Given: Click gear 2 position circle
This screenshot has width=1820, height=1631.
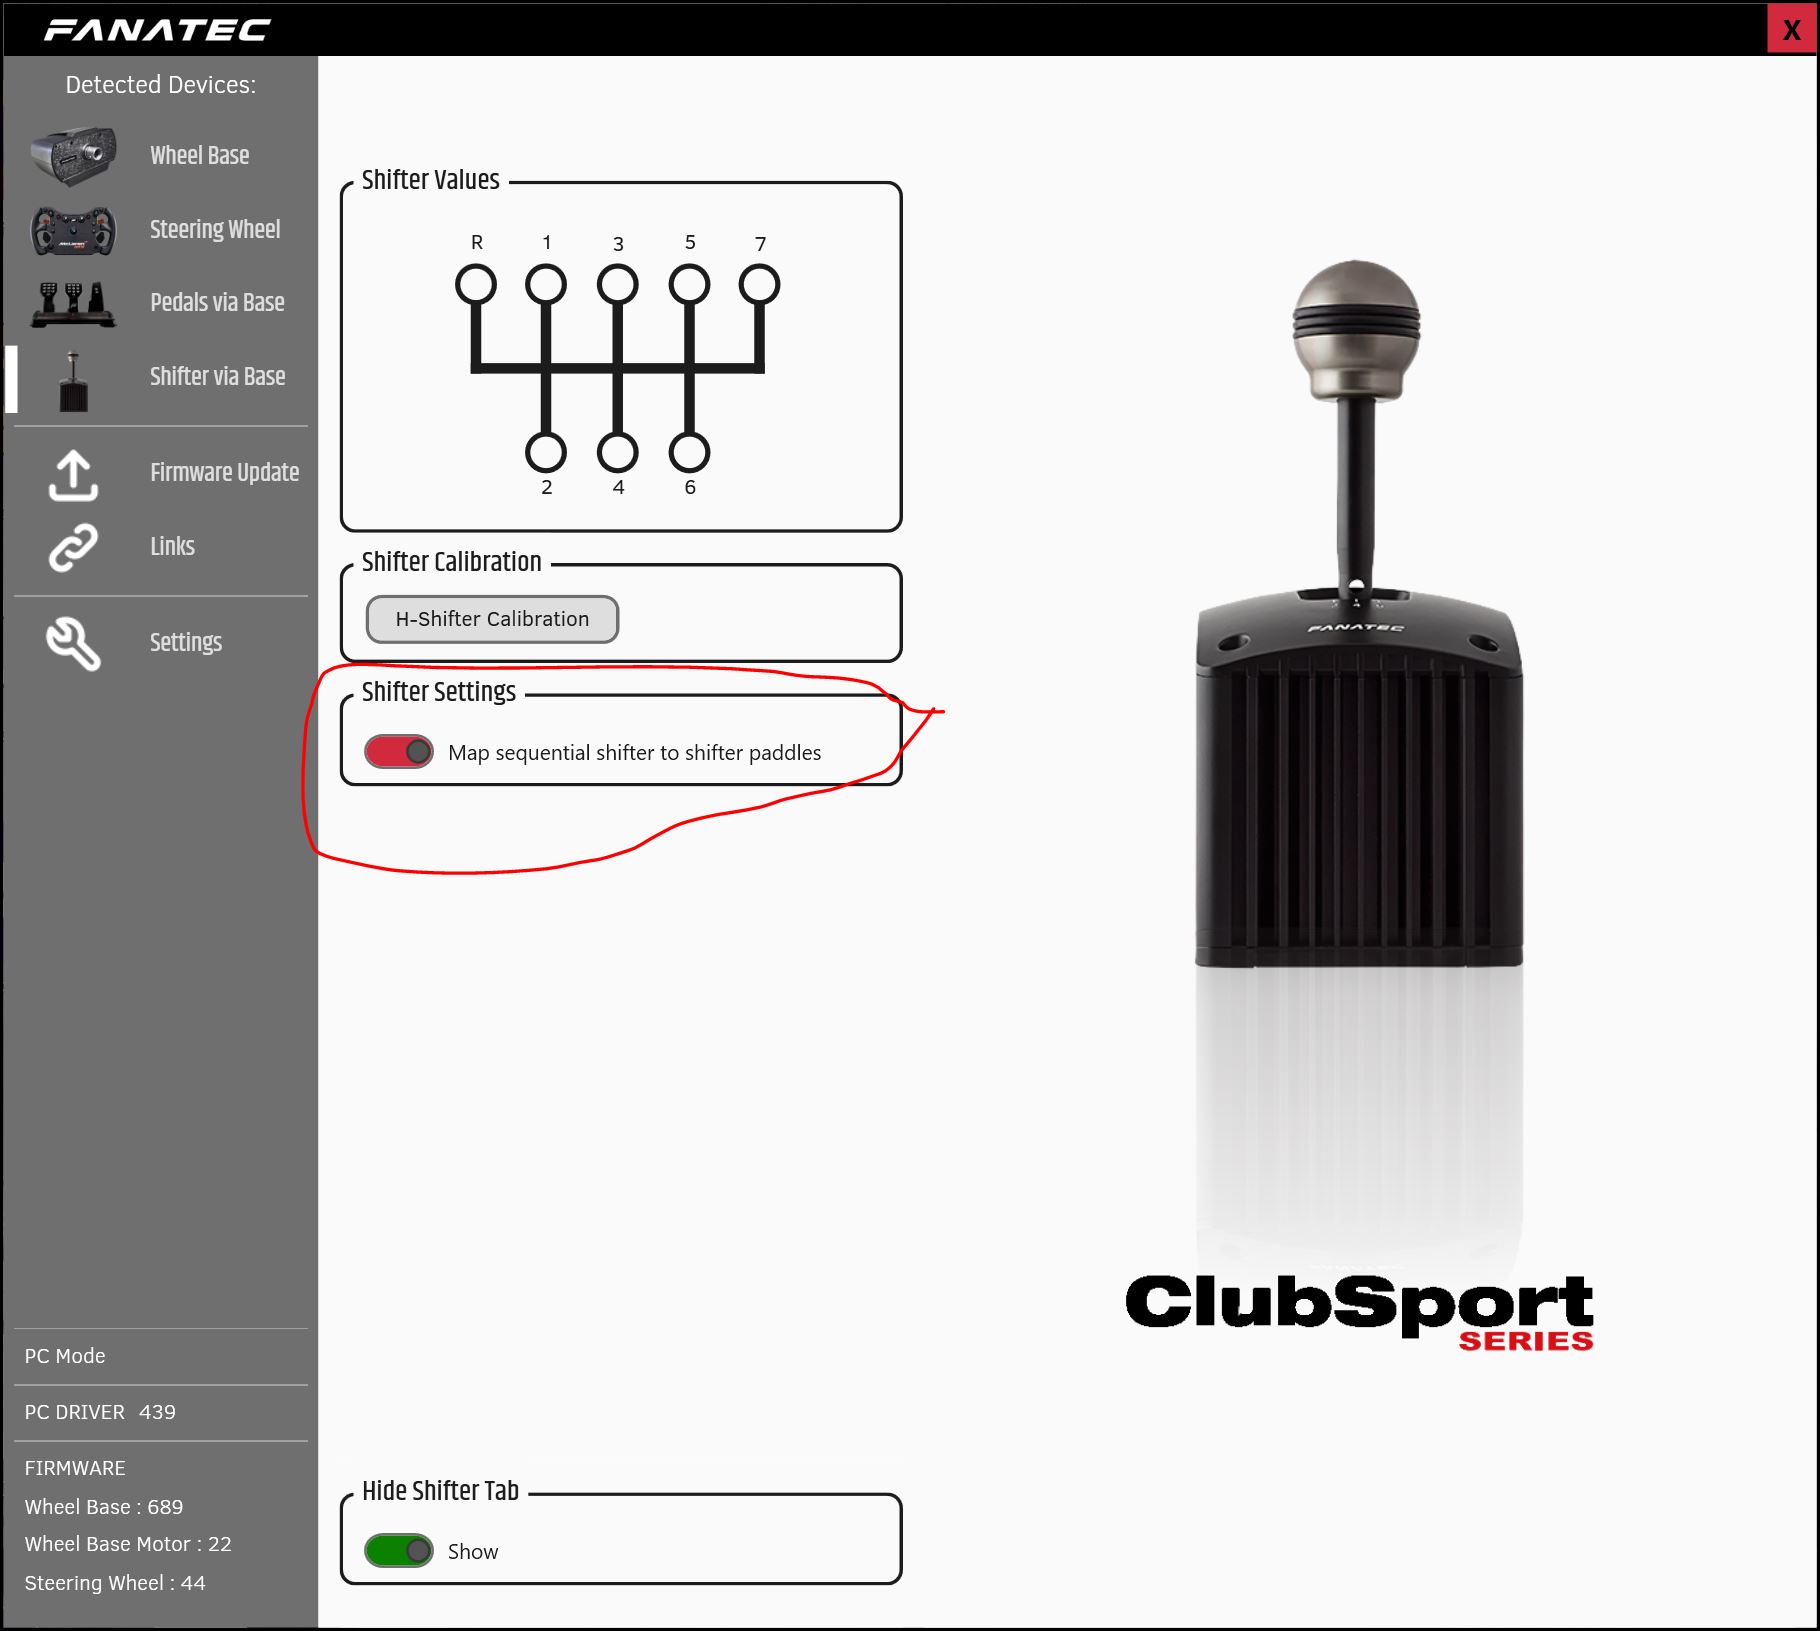Looking at the screenshot, I should (x=546, y=452).
